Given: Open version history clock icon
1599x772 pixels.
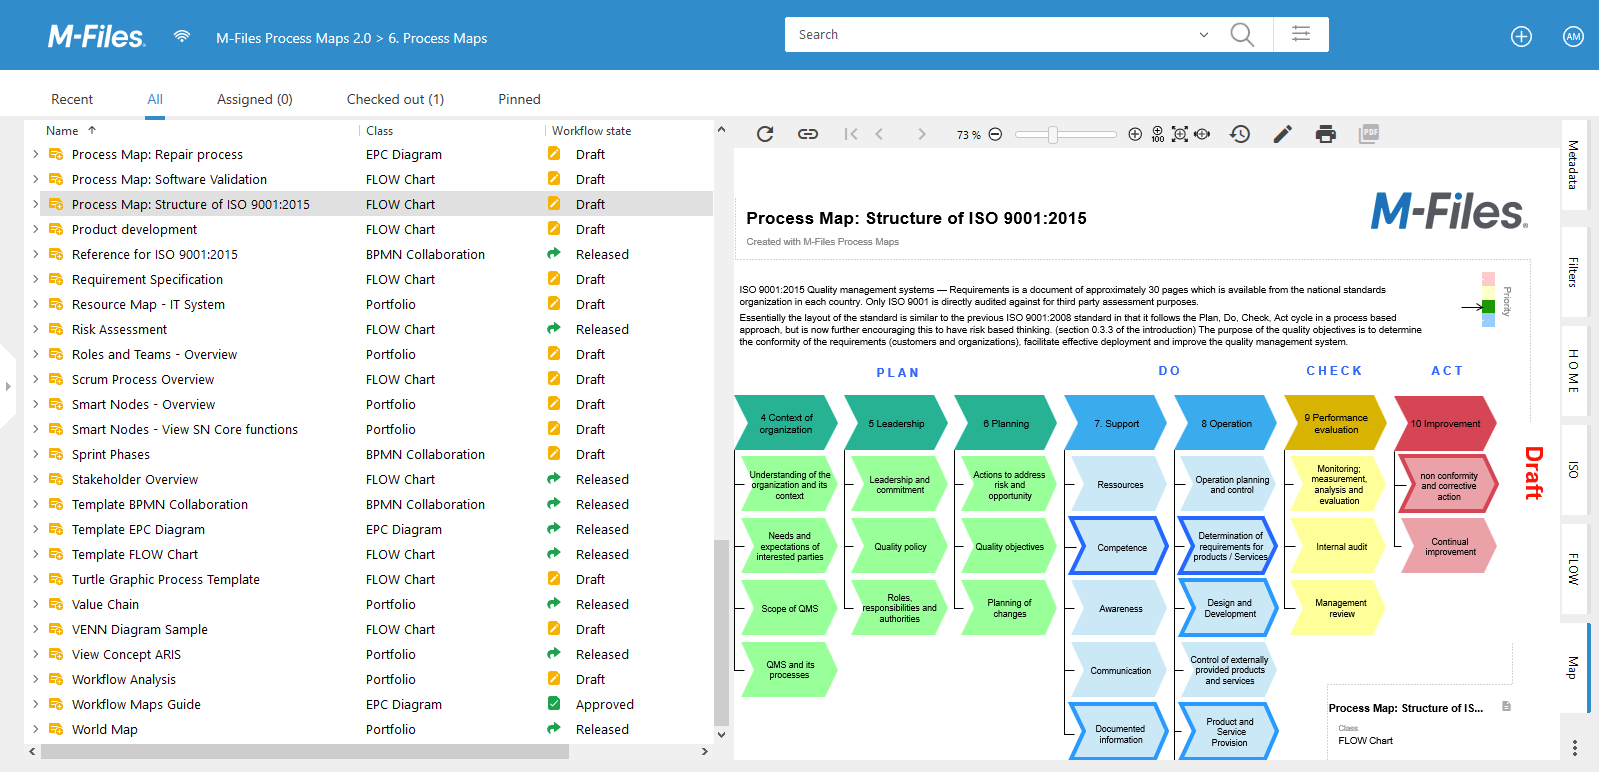Looking at the screenshot, I should (1240, 134).
